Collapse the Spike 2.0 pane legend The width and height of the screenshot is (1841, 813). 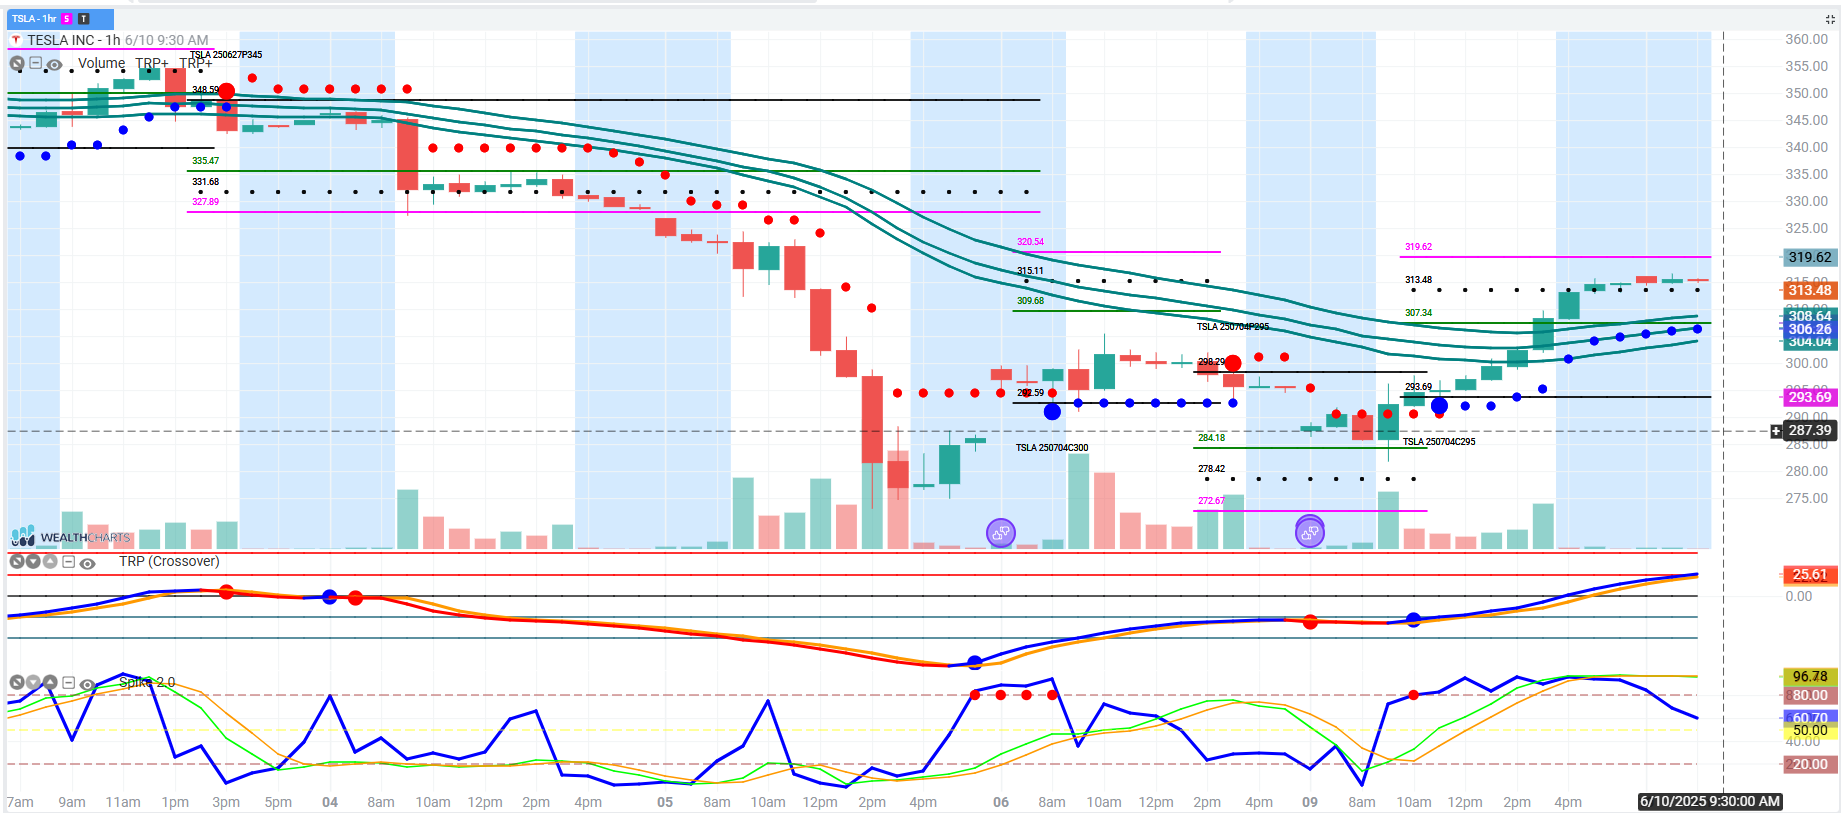(x=69, y=682)
